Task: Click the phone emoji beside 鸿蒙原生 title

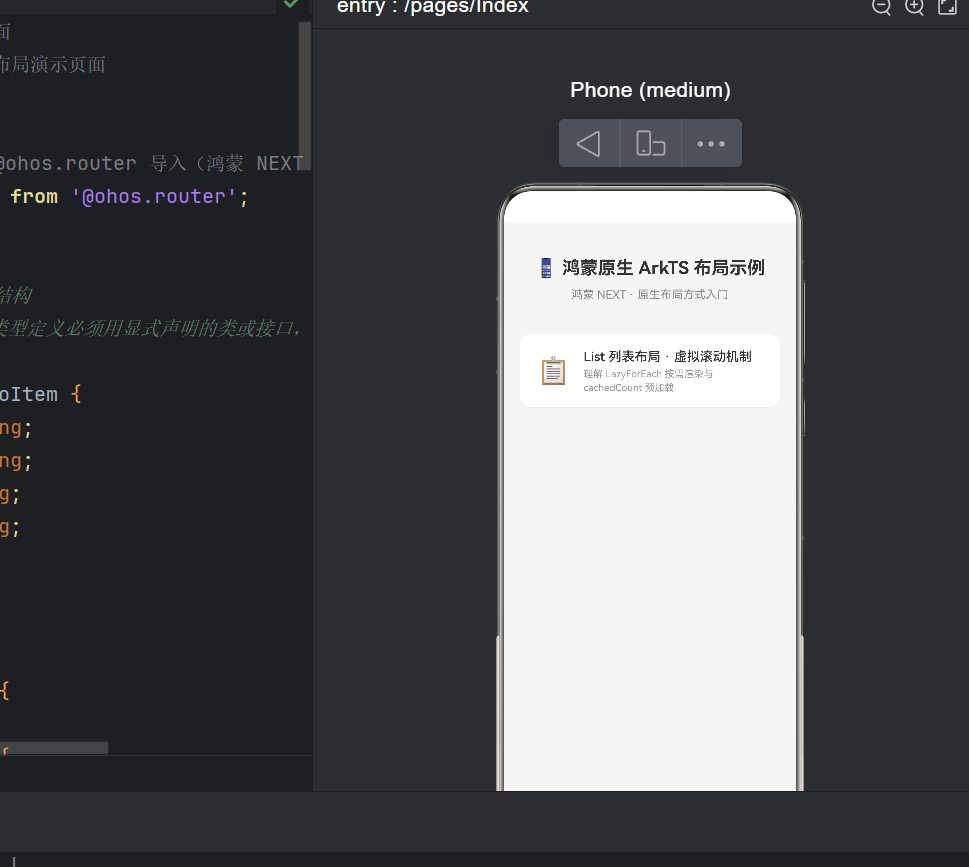Action: tap(546, 268)
